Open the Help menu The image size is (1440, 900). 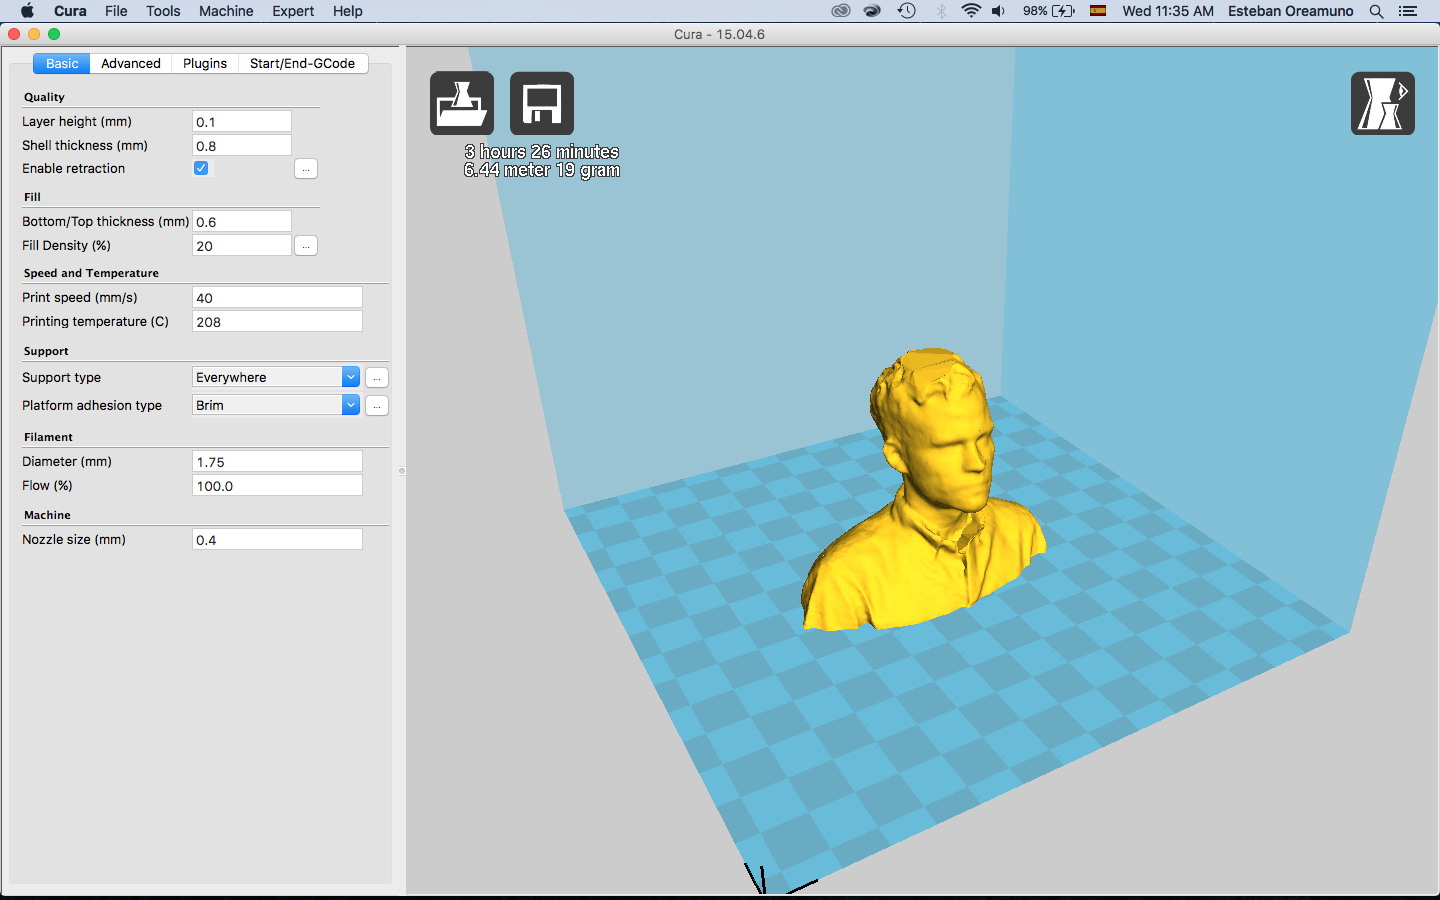348,11
